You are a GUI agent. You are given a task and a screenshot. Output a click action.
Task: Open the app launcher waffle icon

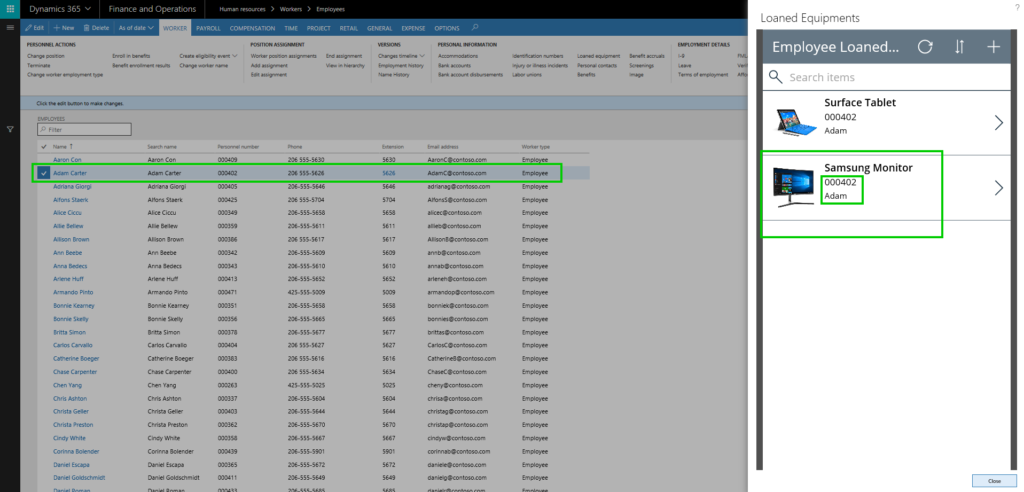pos(10,9)
